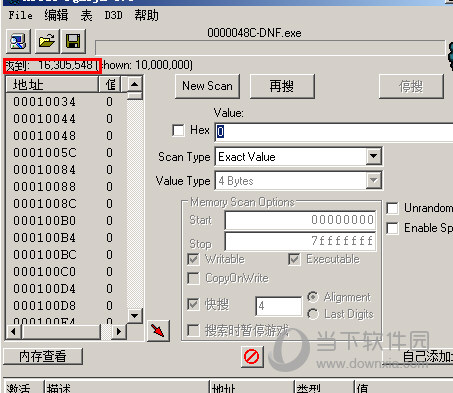
Task: Click the 描述 column header in cheat table
Action: 127,387
